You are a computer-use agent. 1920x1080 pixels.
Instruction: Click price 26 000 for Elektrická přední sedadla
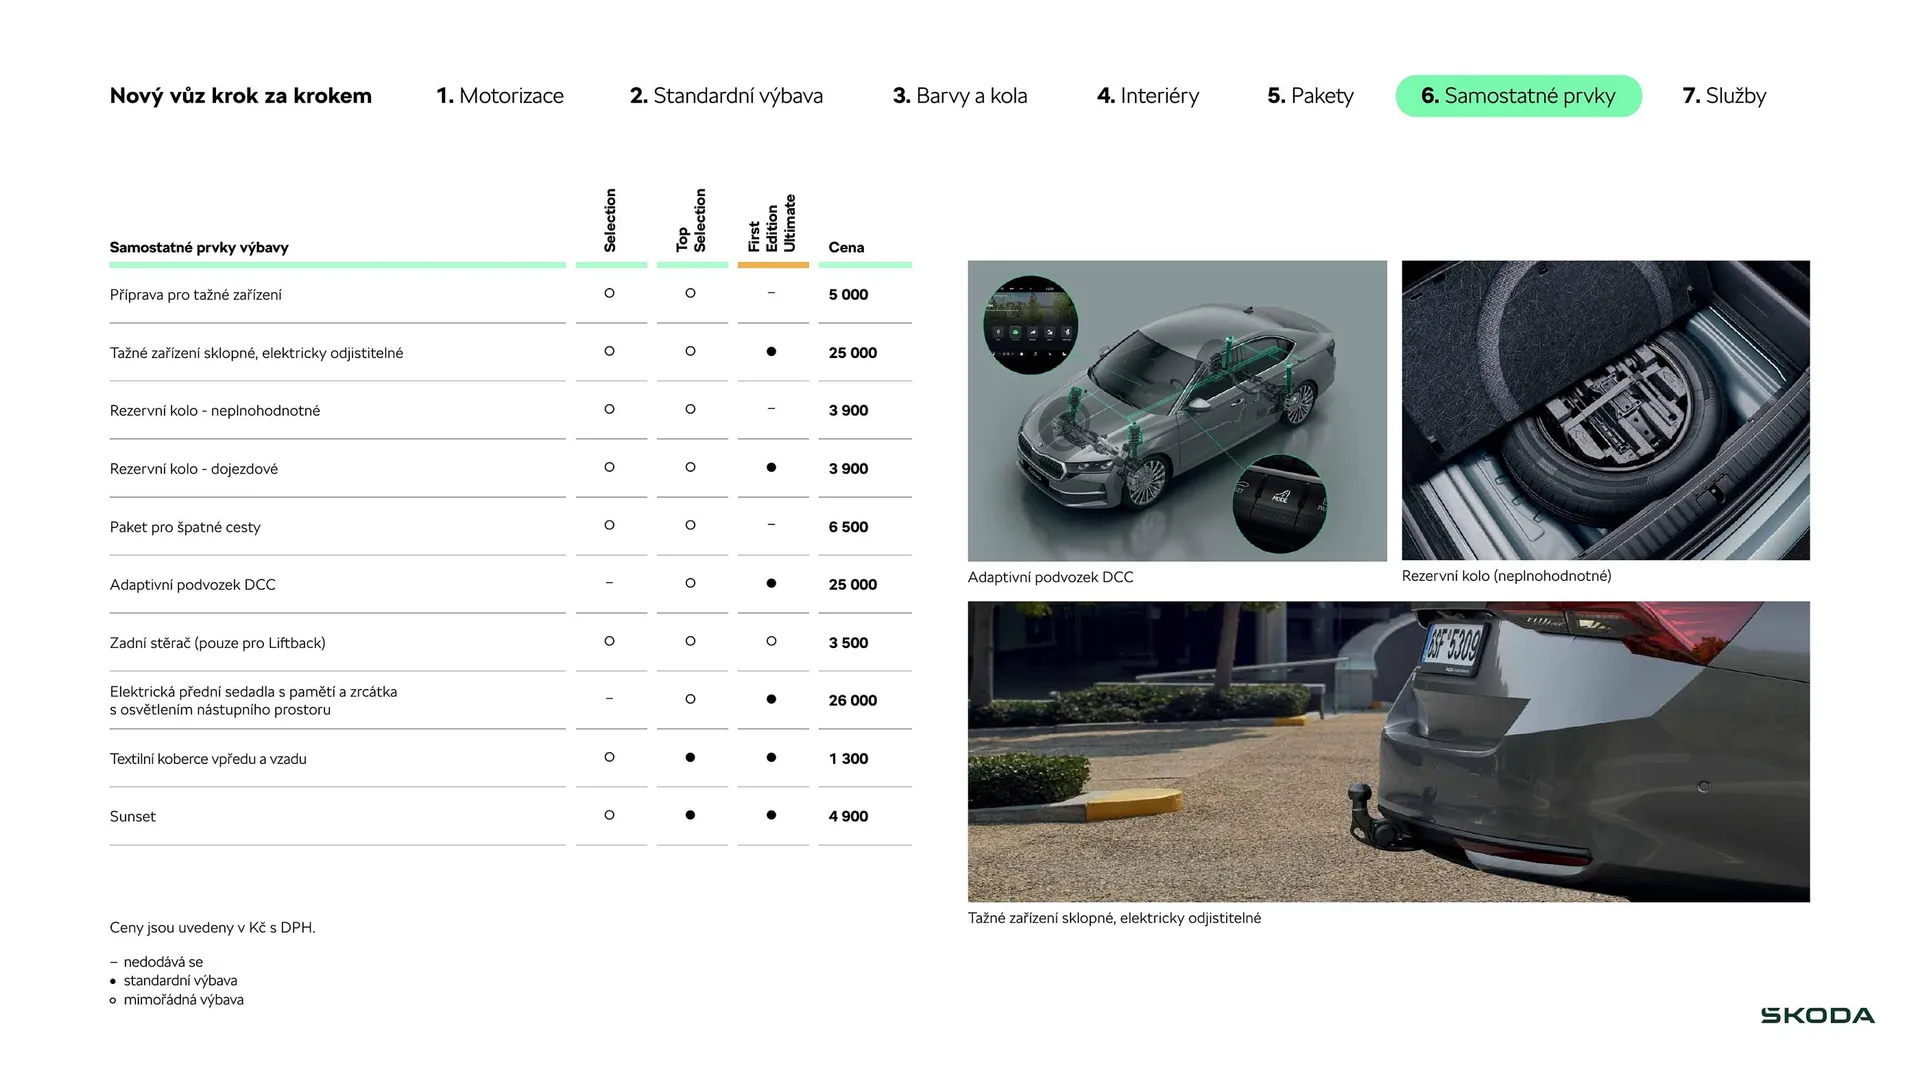click(x=852, y=701)
